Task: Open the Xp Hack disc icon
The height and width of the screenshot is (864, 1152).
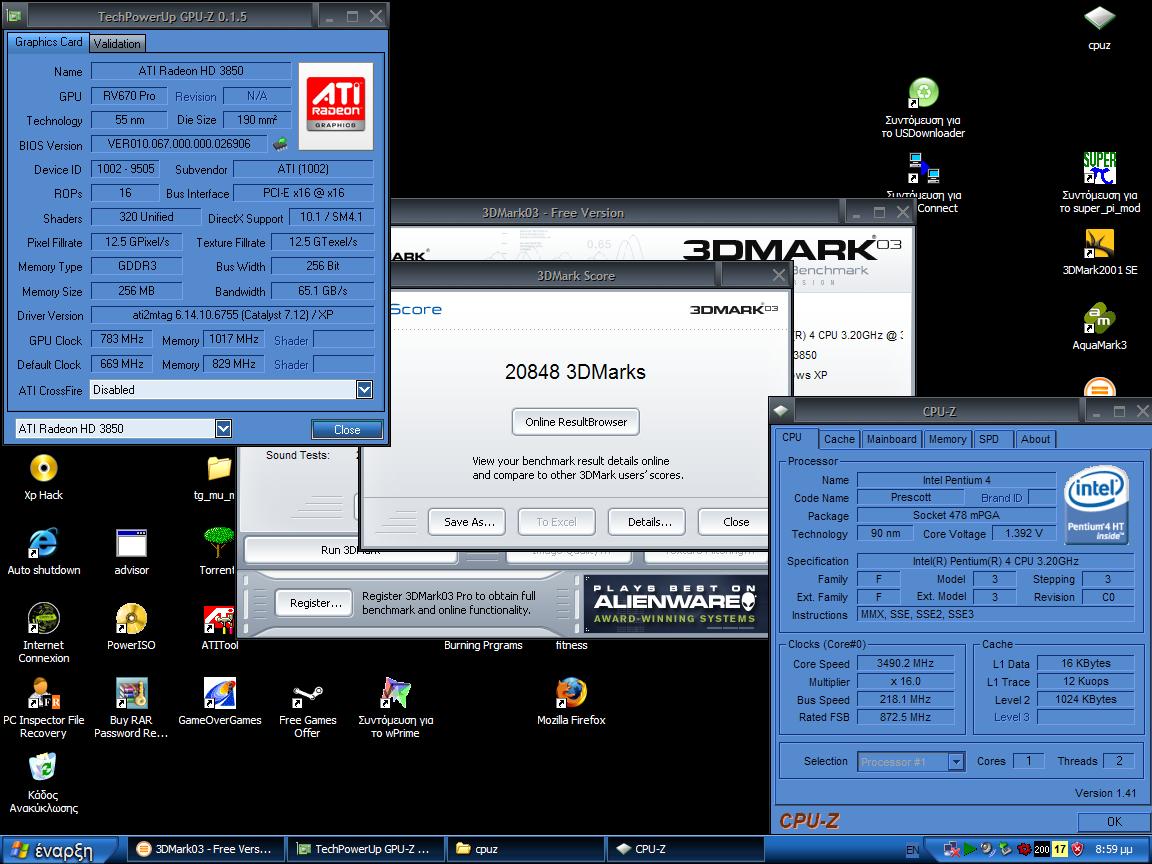Action: tap(43, 468)
